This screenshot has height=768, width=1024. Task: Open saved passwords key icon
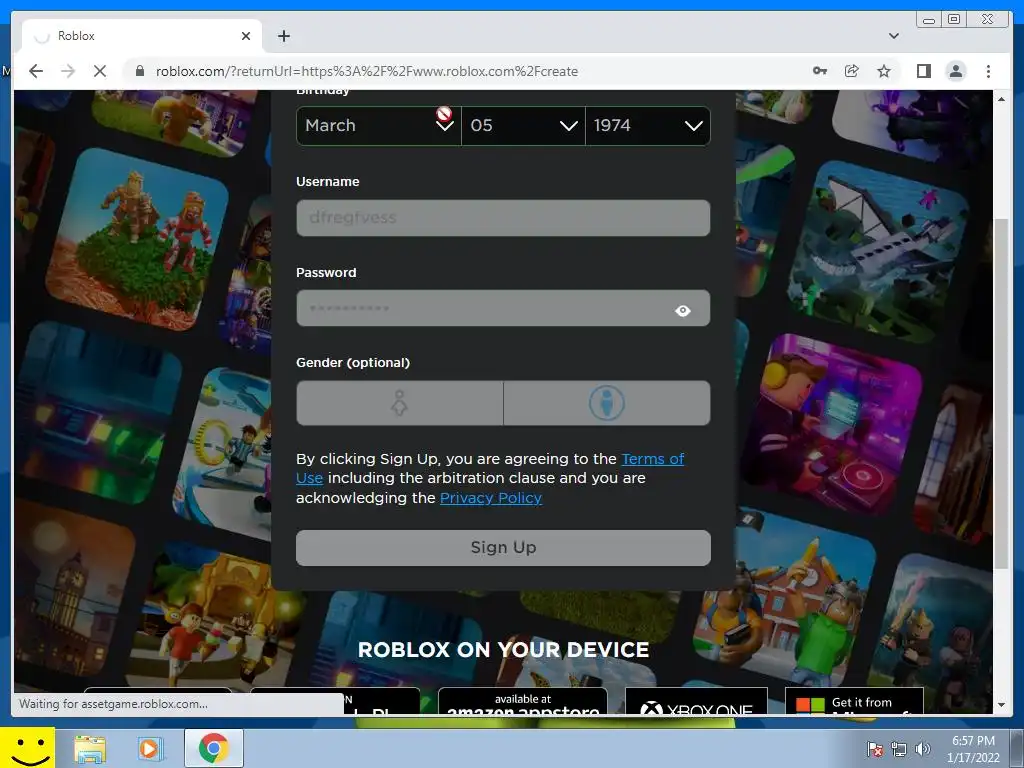[820, 71]
